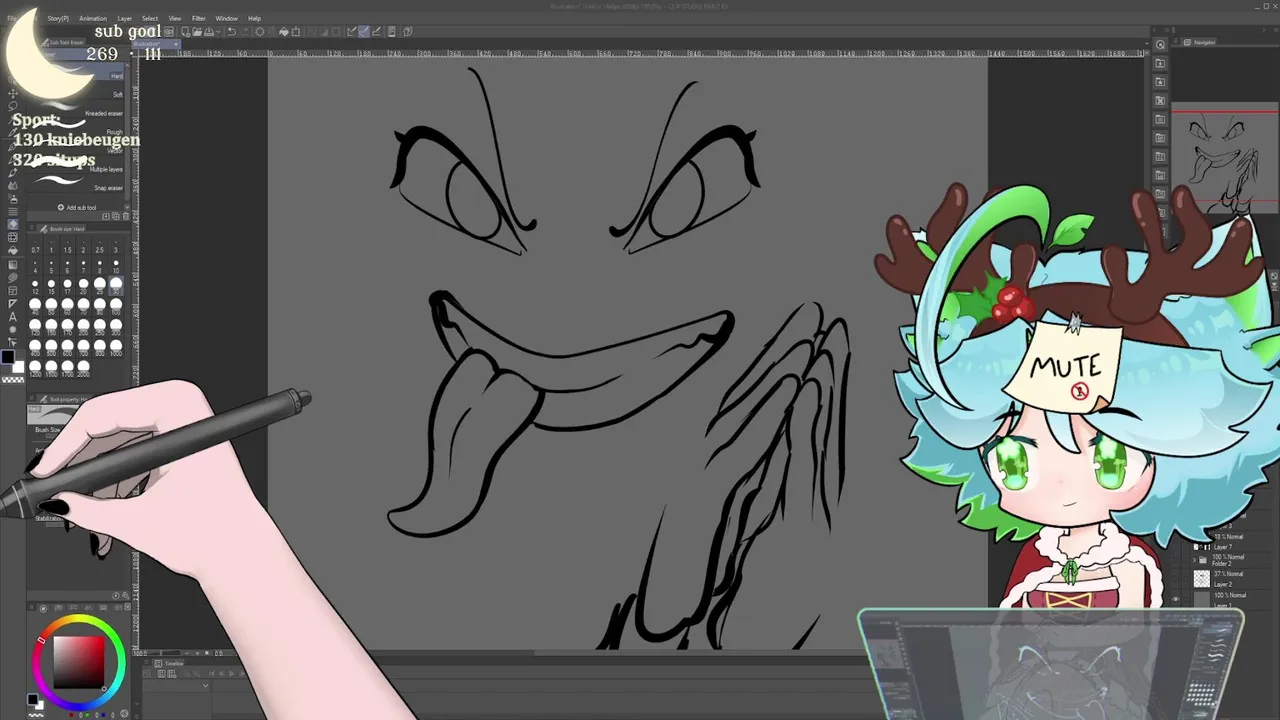Click the Fill icon in the command bar
Viewport: 1280px width, 720px height.
tap(284, 32)
